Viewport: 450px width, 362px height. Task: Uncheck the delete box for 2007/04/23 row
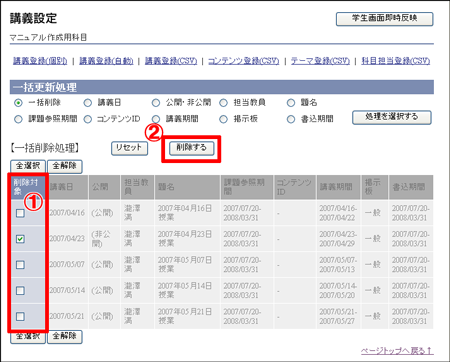pyautogui.click(x=20, y=239)
